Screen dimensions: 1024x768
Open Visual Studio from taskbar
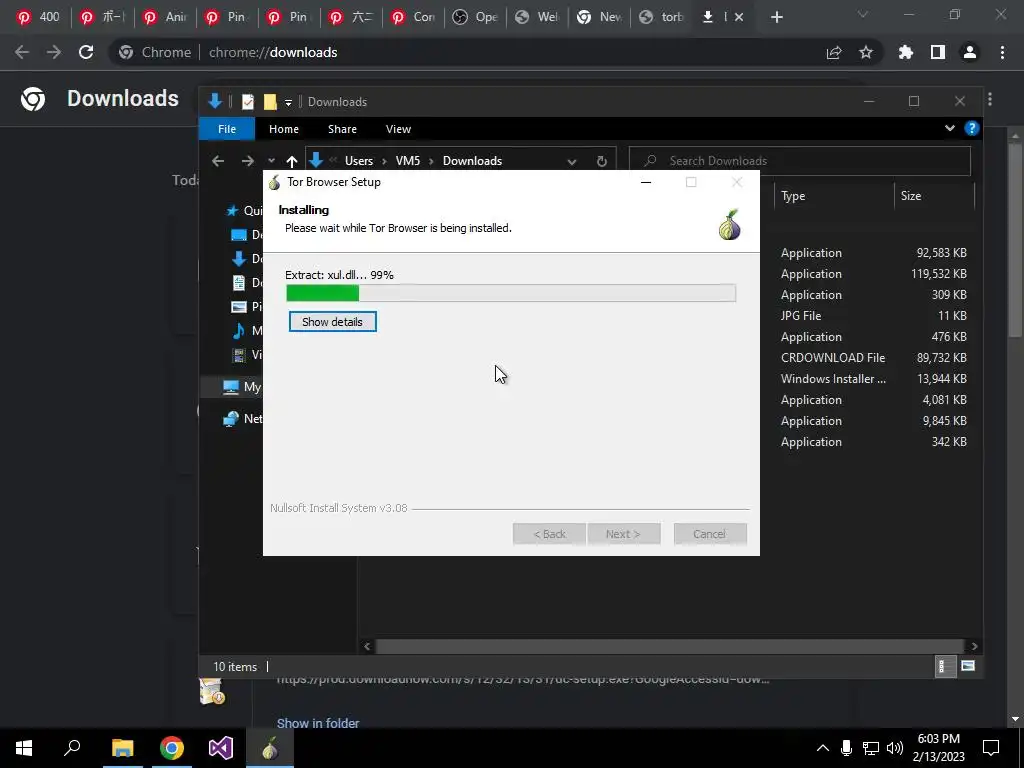click(221, 748)
